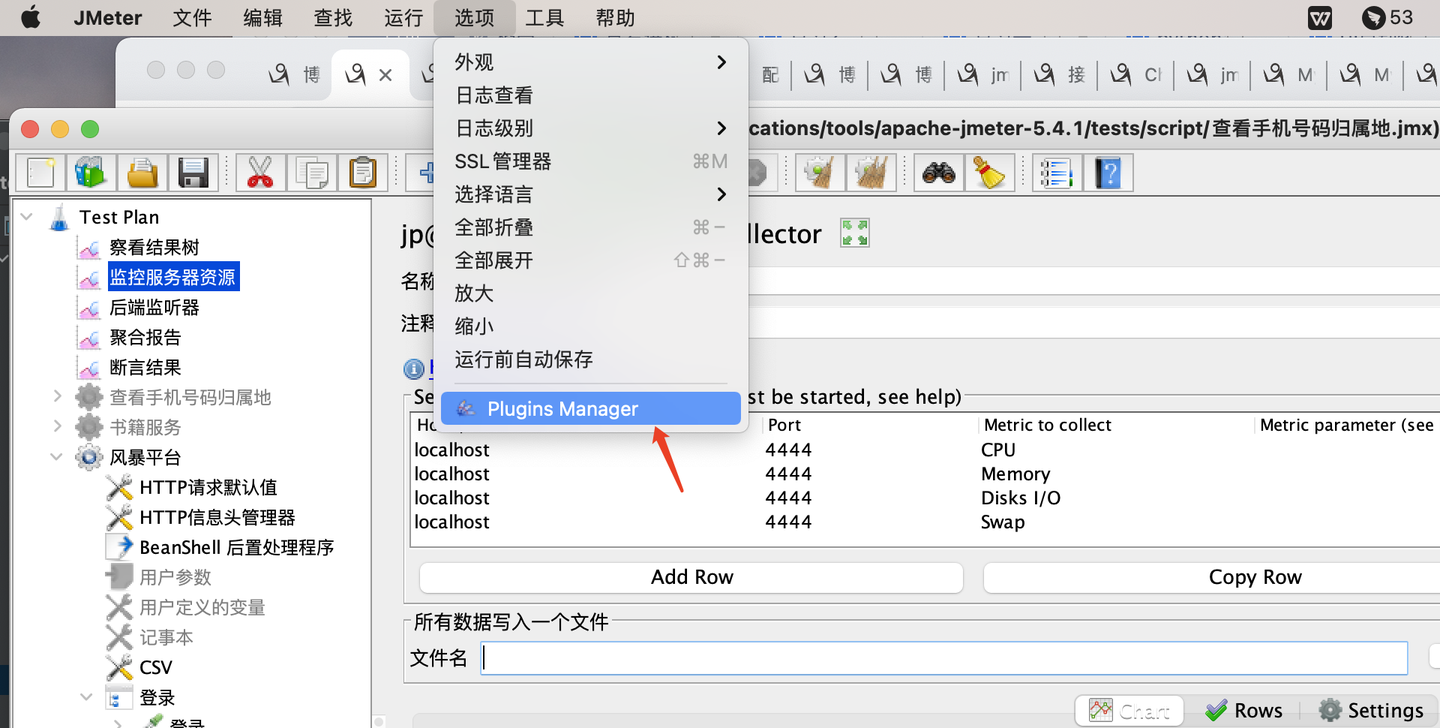The height and width of the screenshot is (728, 1440).
Task: Open the 工具 menu in the menu bar
Action: (545, 17)
